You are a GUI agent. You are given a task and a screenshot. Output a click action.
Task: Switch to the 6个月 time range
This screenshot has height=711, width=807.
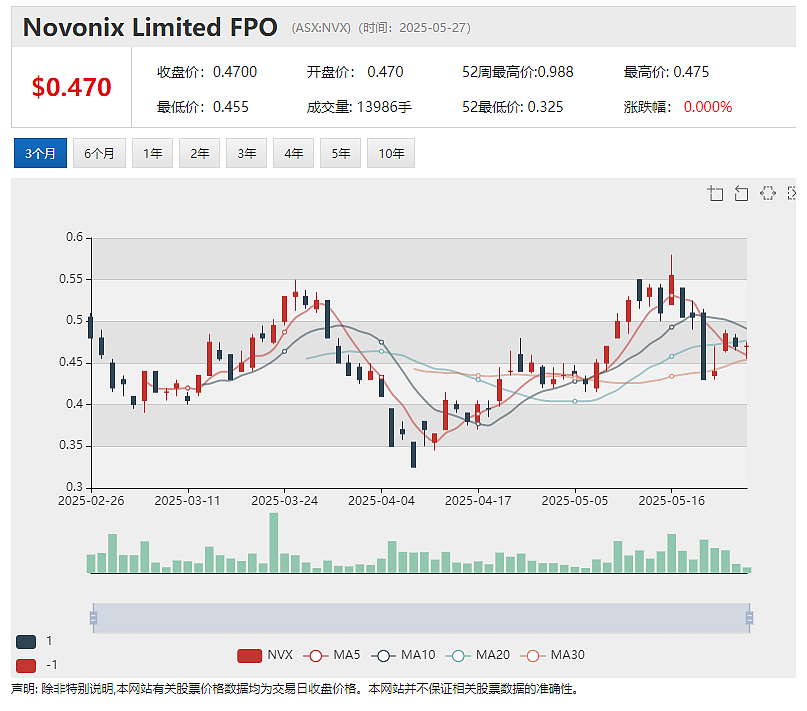click(x=99, y=153)
